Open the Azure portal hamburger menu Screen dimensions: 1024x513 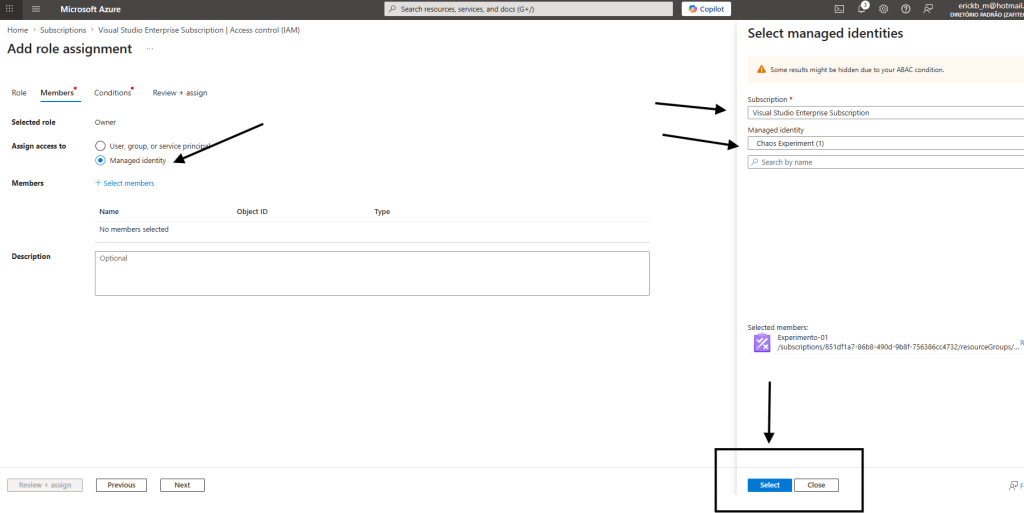coord(37,9)
